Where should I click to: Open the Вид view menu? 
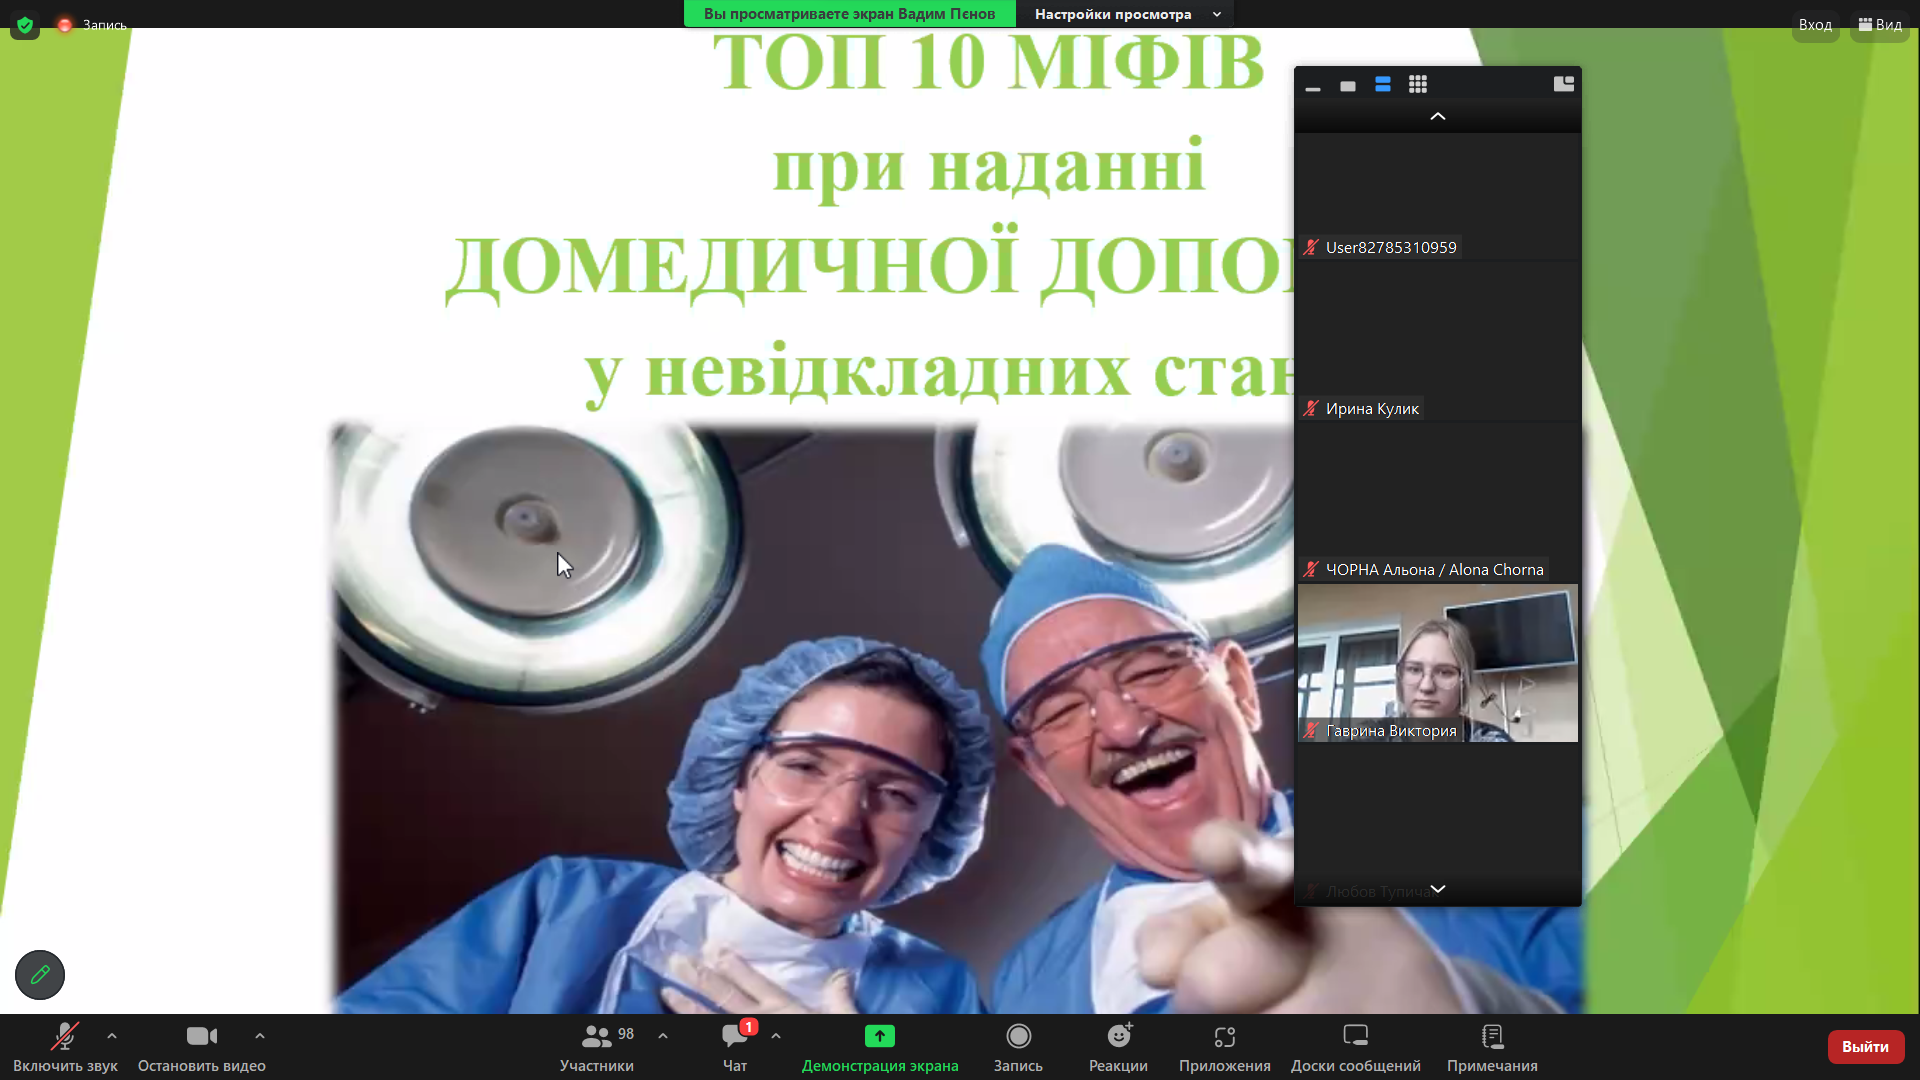tap(1880, 25)
